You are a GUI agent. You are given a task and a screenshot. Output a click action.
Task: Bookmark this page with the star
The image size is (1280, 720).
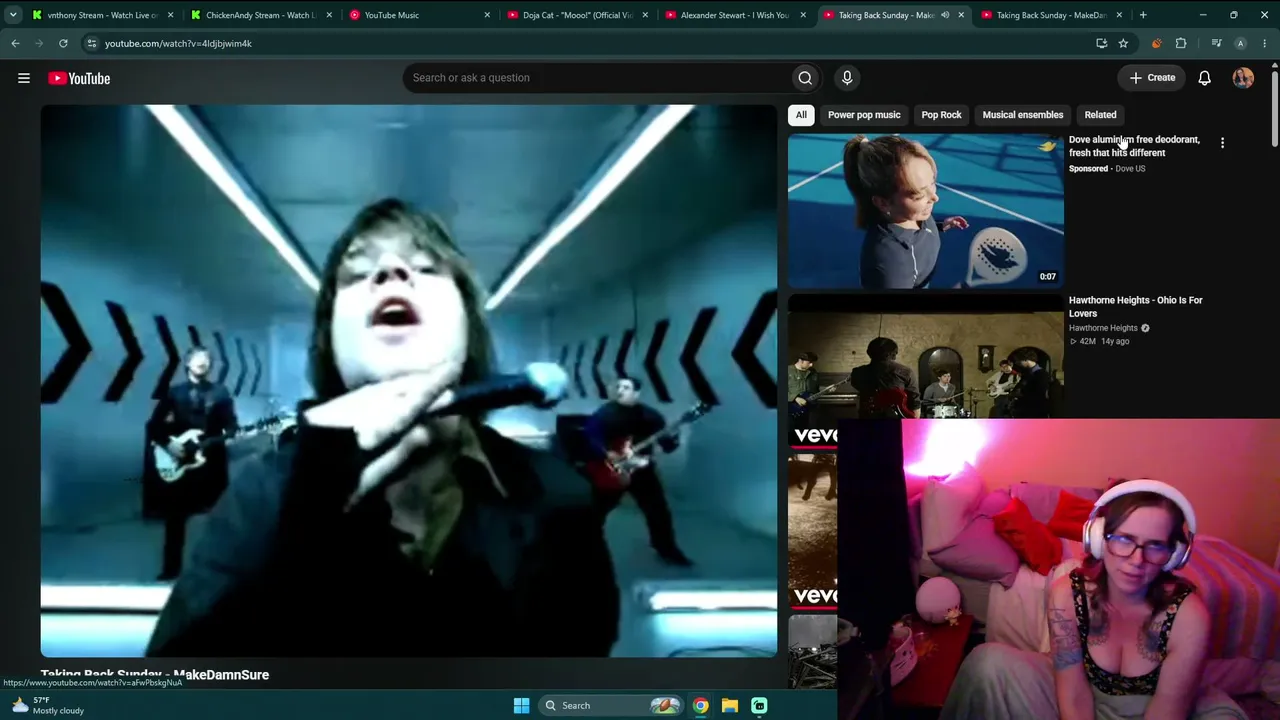coord(1123,43)
